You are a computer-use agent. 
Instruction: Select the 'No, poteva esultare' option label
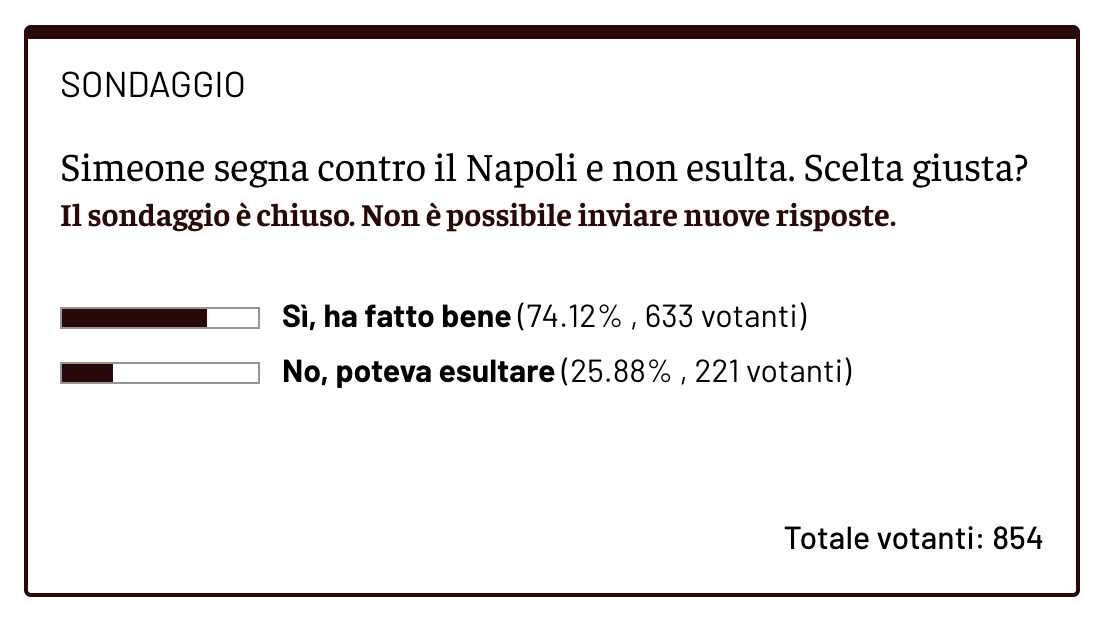click(x=418, y=373)
